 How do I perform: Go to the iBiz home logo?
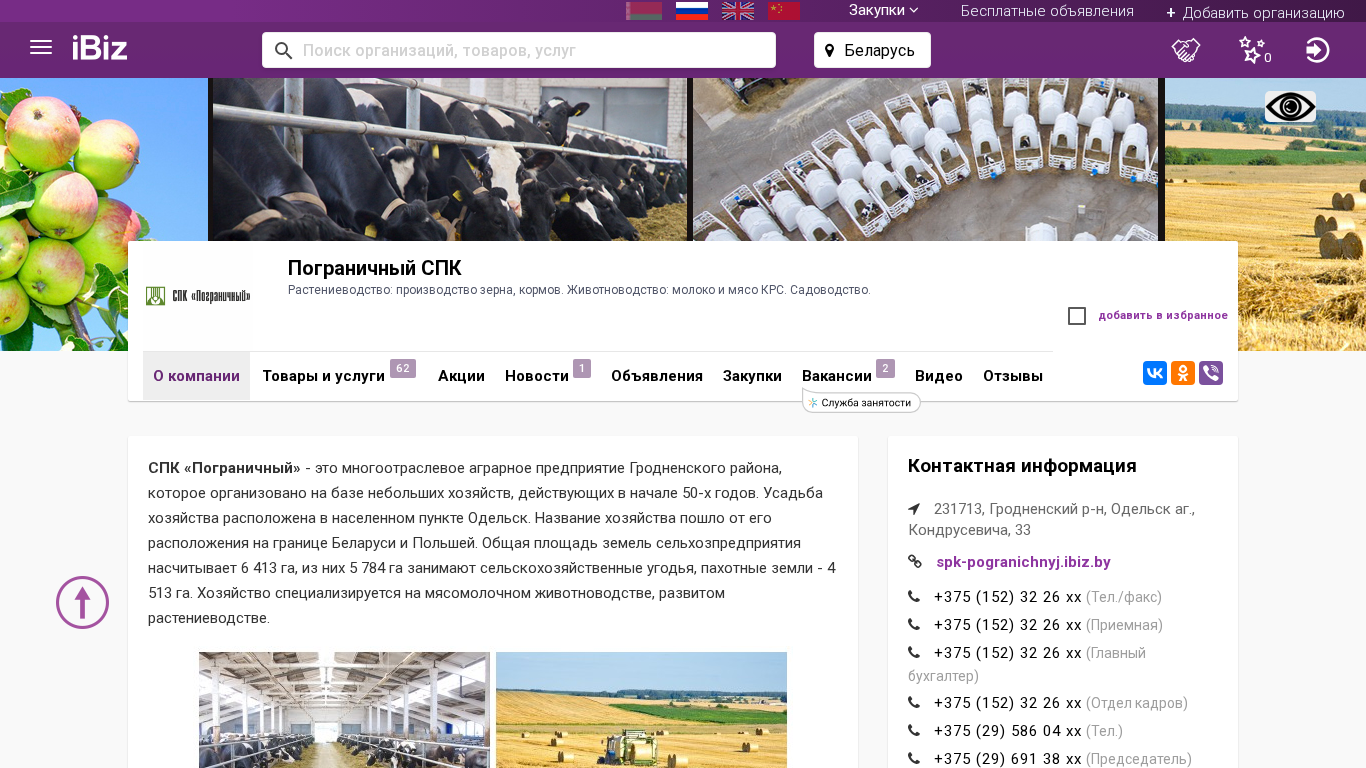point(100,48)
